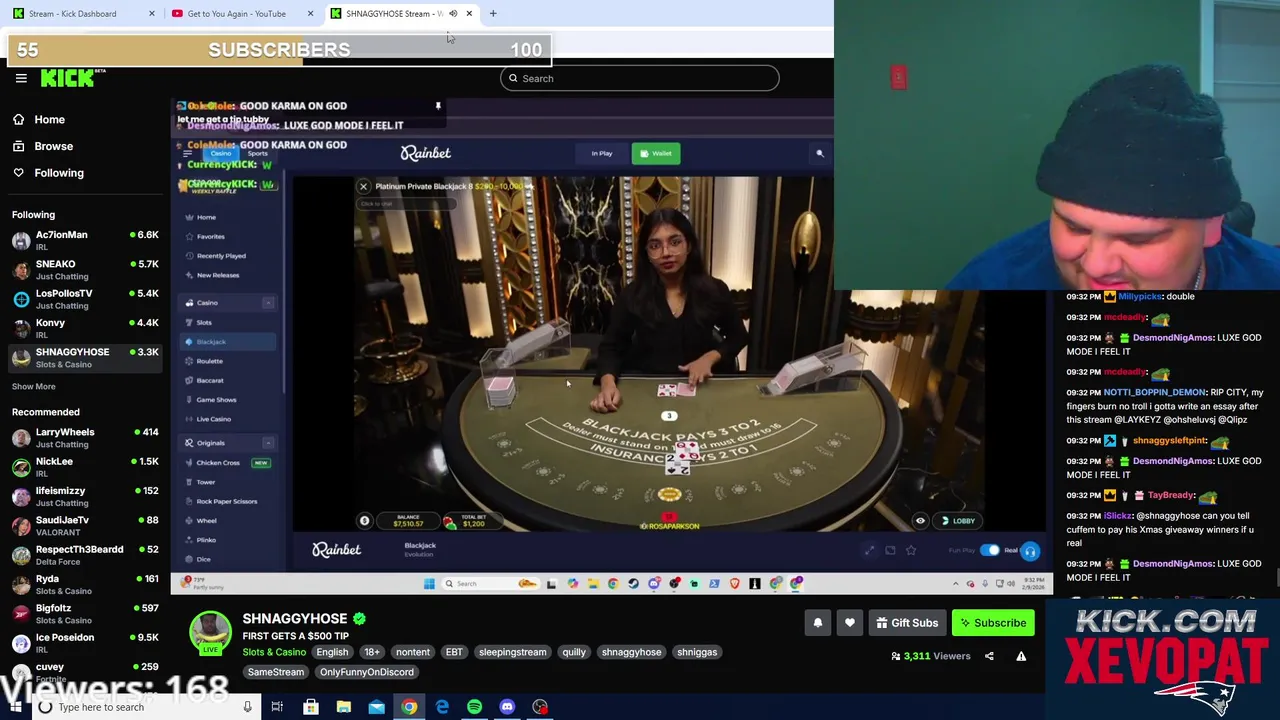Screen dimensions: 1280x720
Task: Open Microsoft Store from the taskbar
Action: pos(311,707)
